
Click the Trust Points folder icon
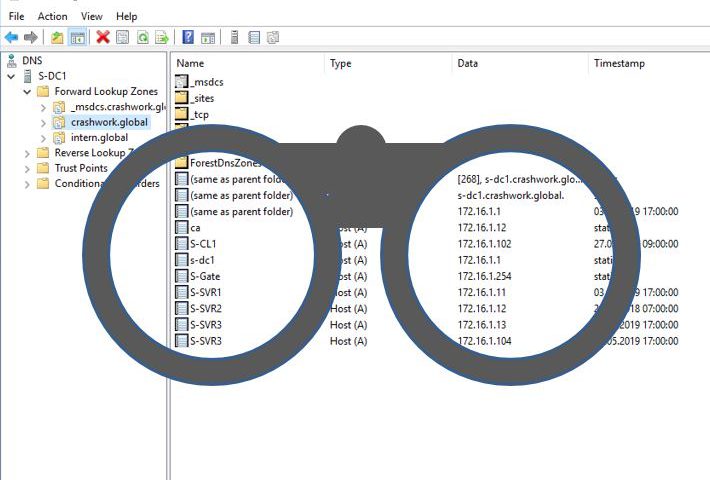43,168
